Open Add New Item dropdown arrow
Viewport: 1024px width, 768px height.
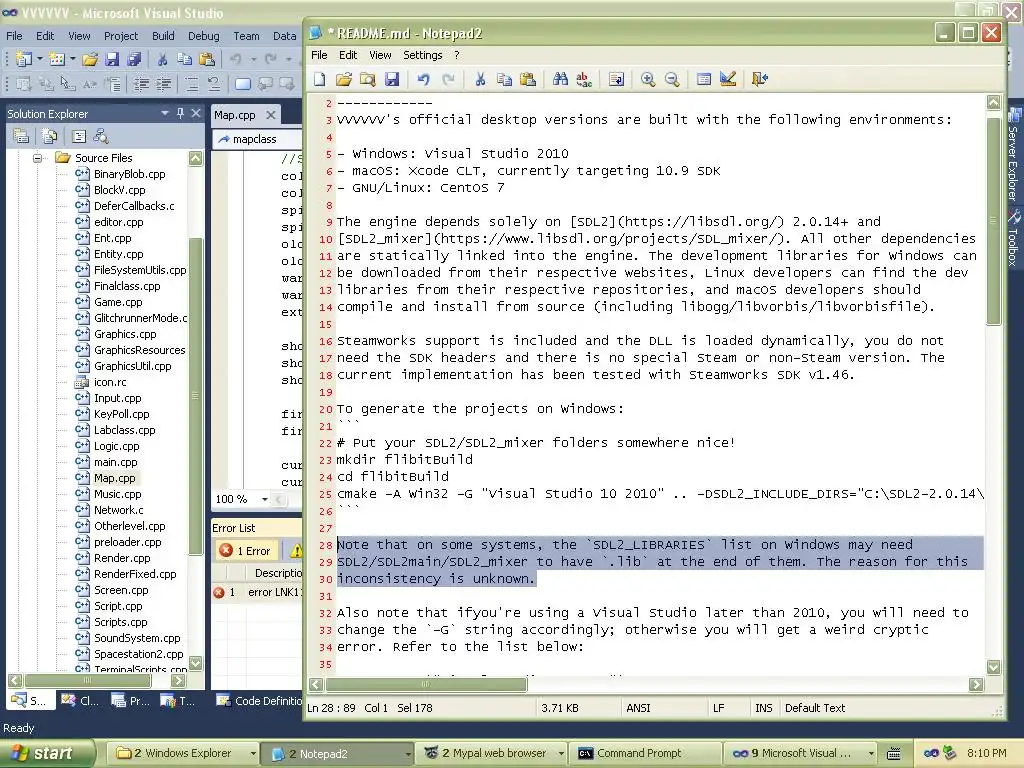(72, 59)
